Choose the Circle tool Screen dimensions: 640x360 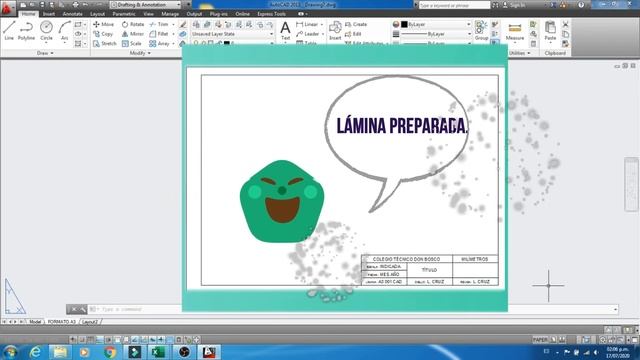click(x=46, y=31)
